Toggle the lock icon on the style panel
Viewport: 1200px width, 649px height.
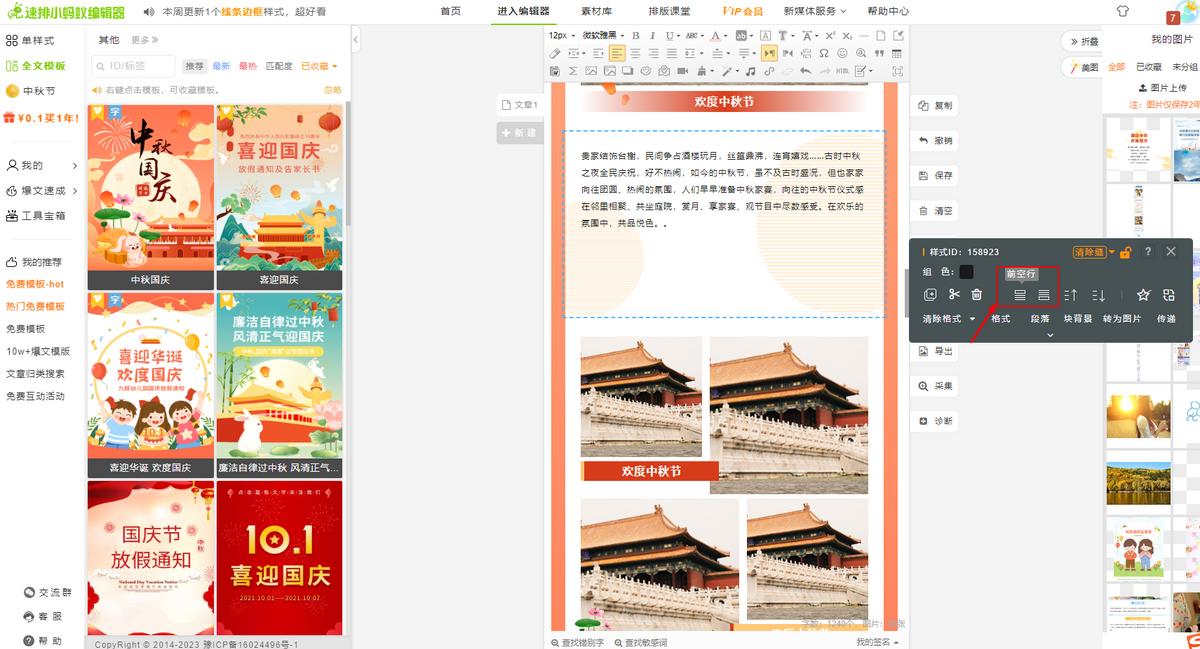(1125, 252)
